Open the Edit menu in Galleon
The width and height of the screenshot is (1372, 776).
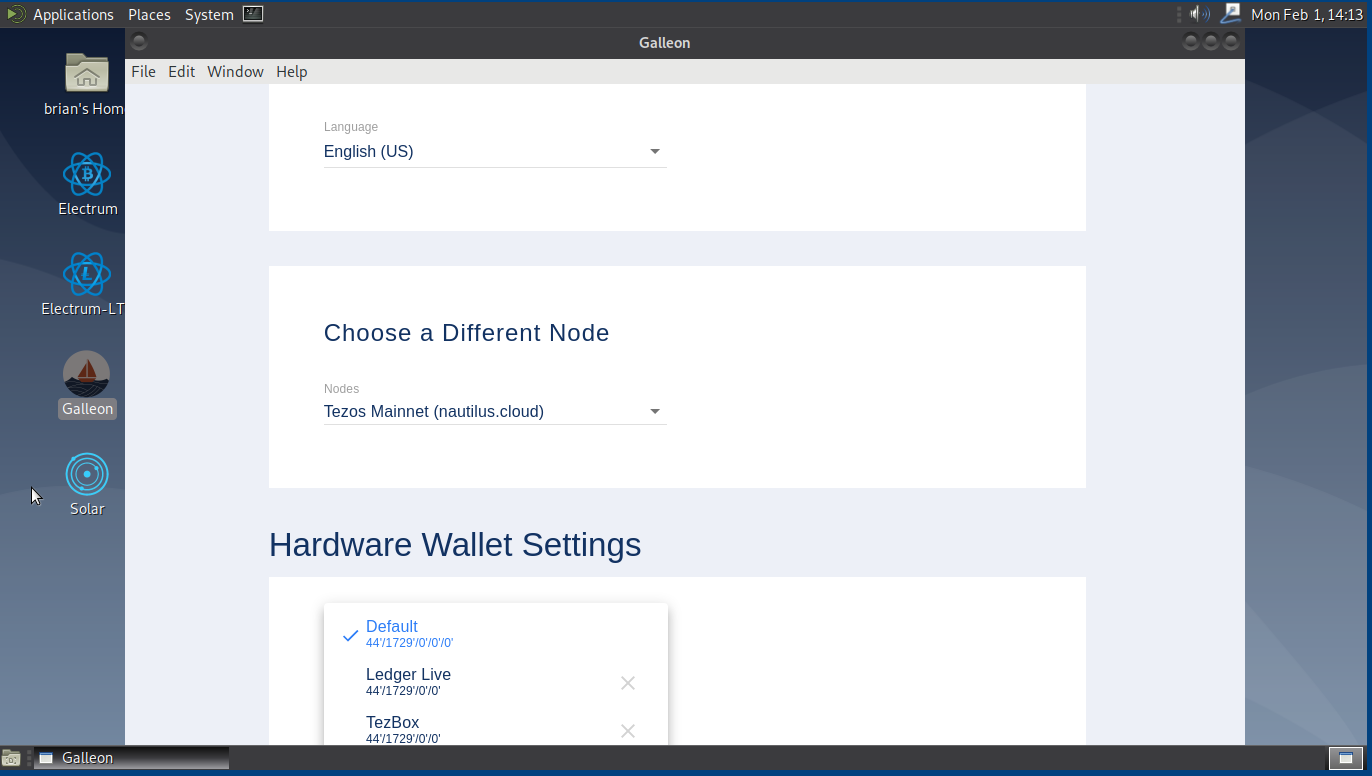pyautogui.click(x=181, y=72)
